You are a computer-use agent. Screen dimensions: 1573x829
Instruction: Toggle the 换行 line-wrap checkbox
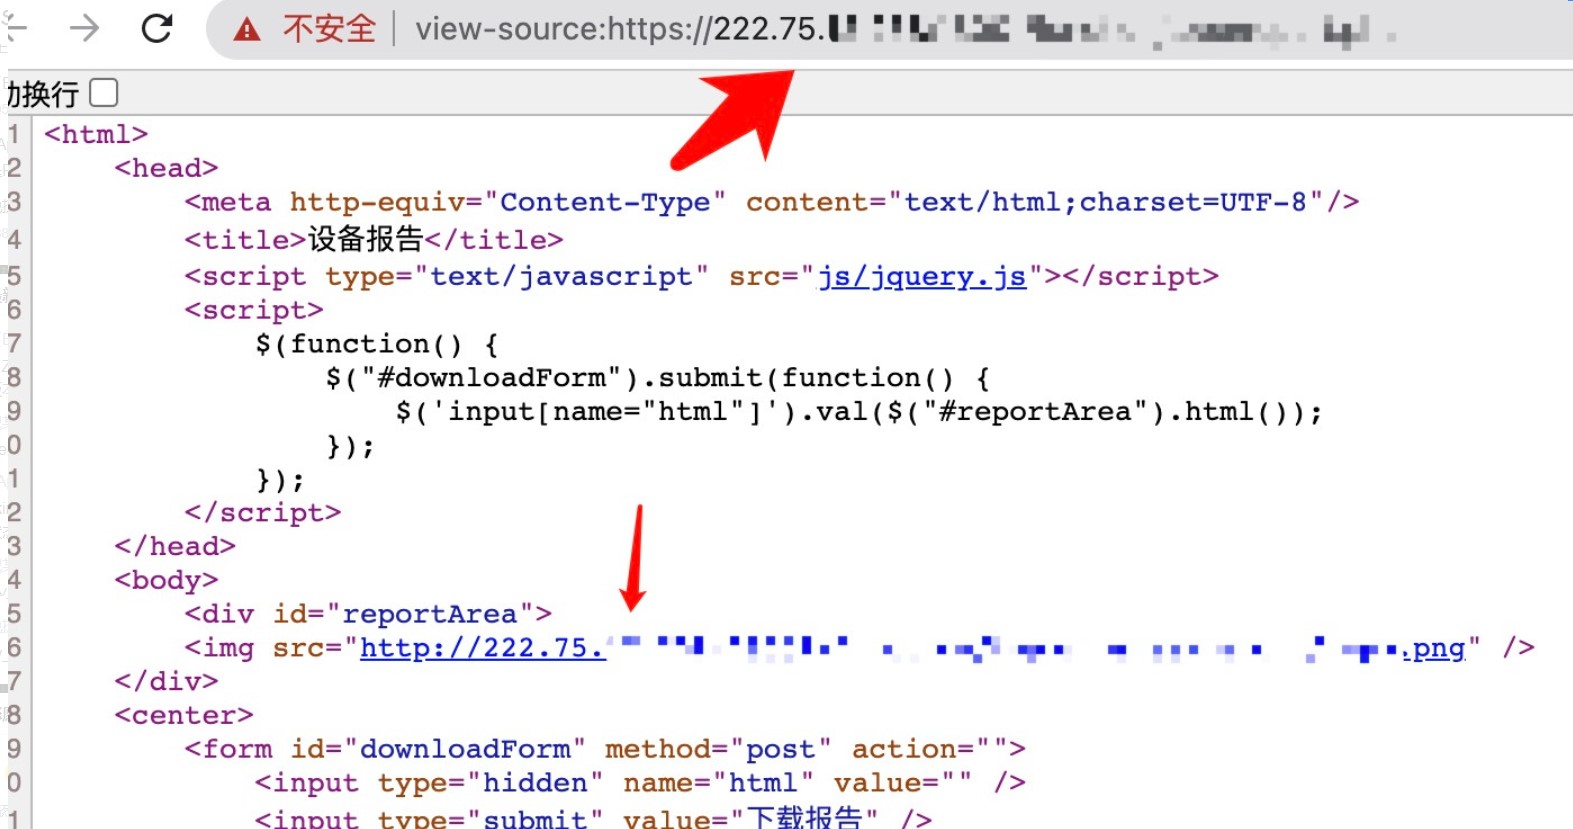pos(104,93)
